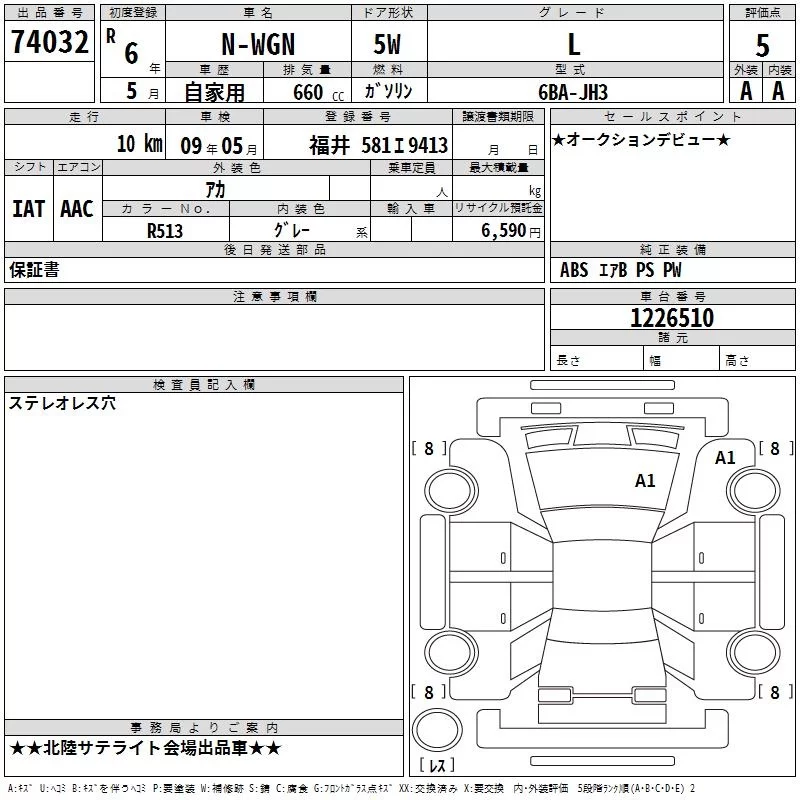The height and width of the screenshot is (800, 800).
Task: Click the inspection date 09年05月
Action: point(219,146)
